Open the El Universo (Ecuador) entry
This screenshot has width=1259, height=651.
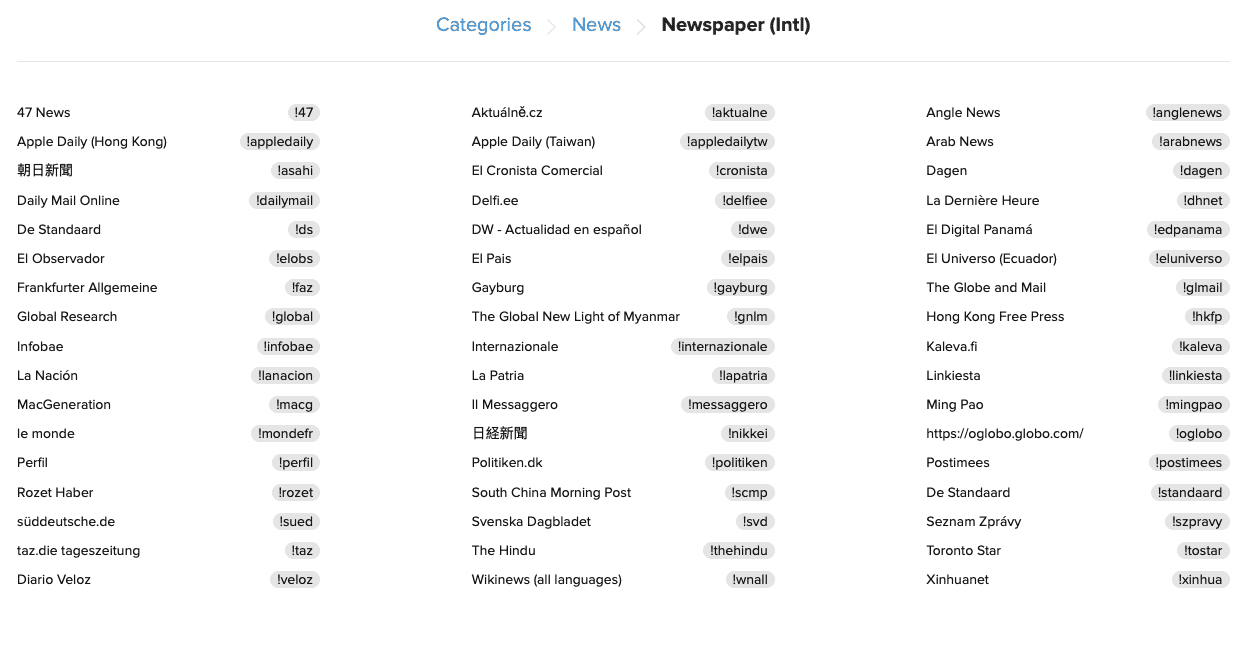click(991, 259)
